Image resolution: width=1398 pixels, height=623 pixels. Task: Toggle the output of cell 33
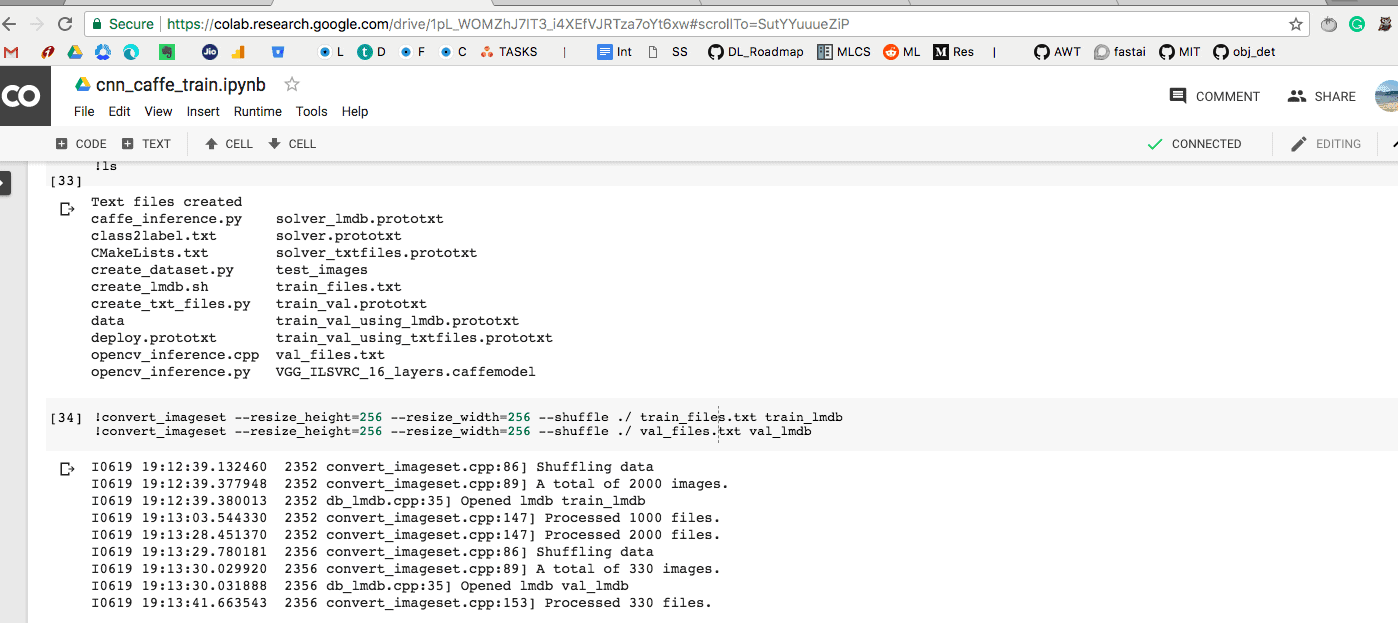coord(67,209)
